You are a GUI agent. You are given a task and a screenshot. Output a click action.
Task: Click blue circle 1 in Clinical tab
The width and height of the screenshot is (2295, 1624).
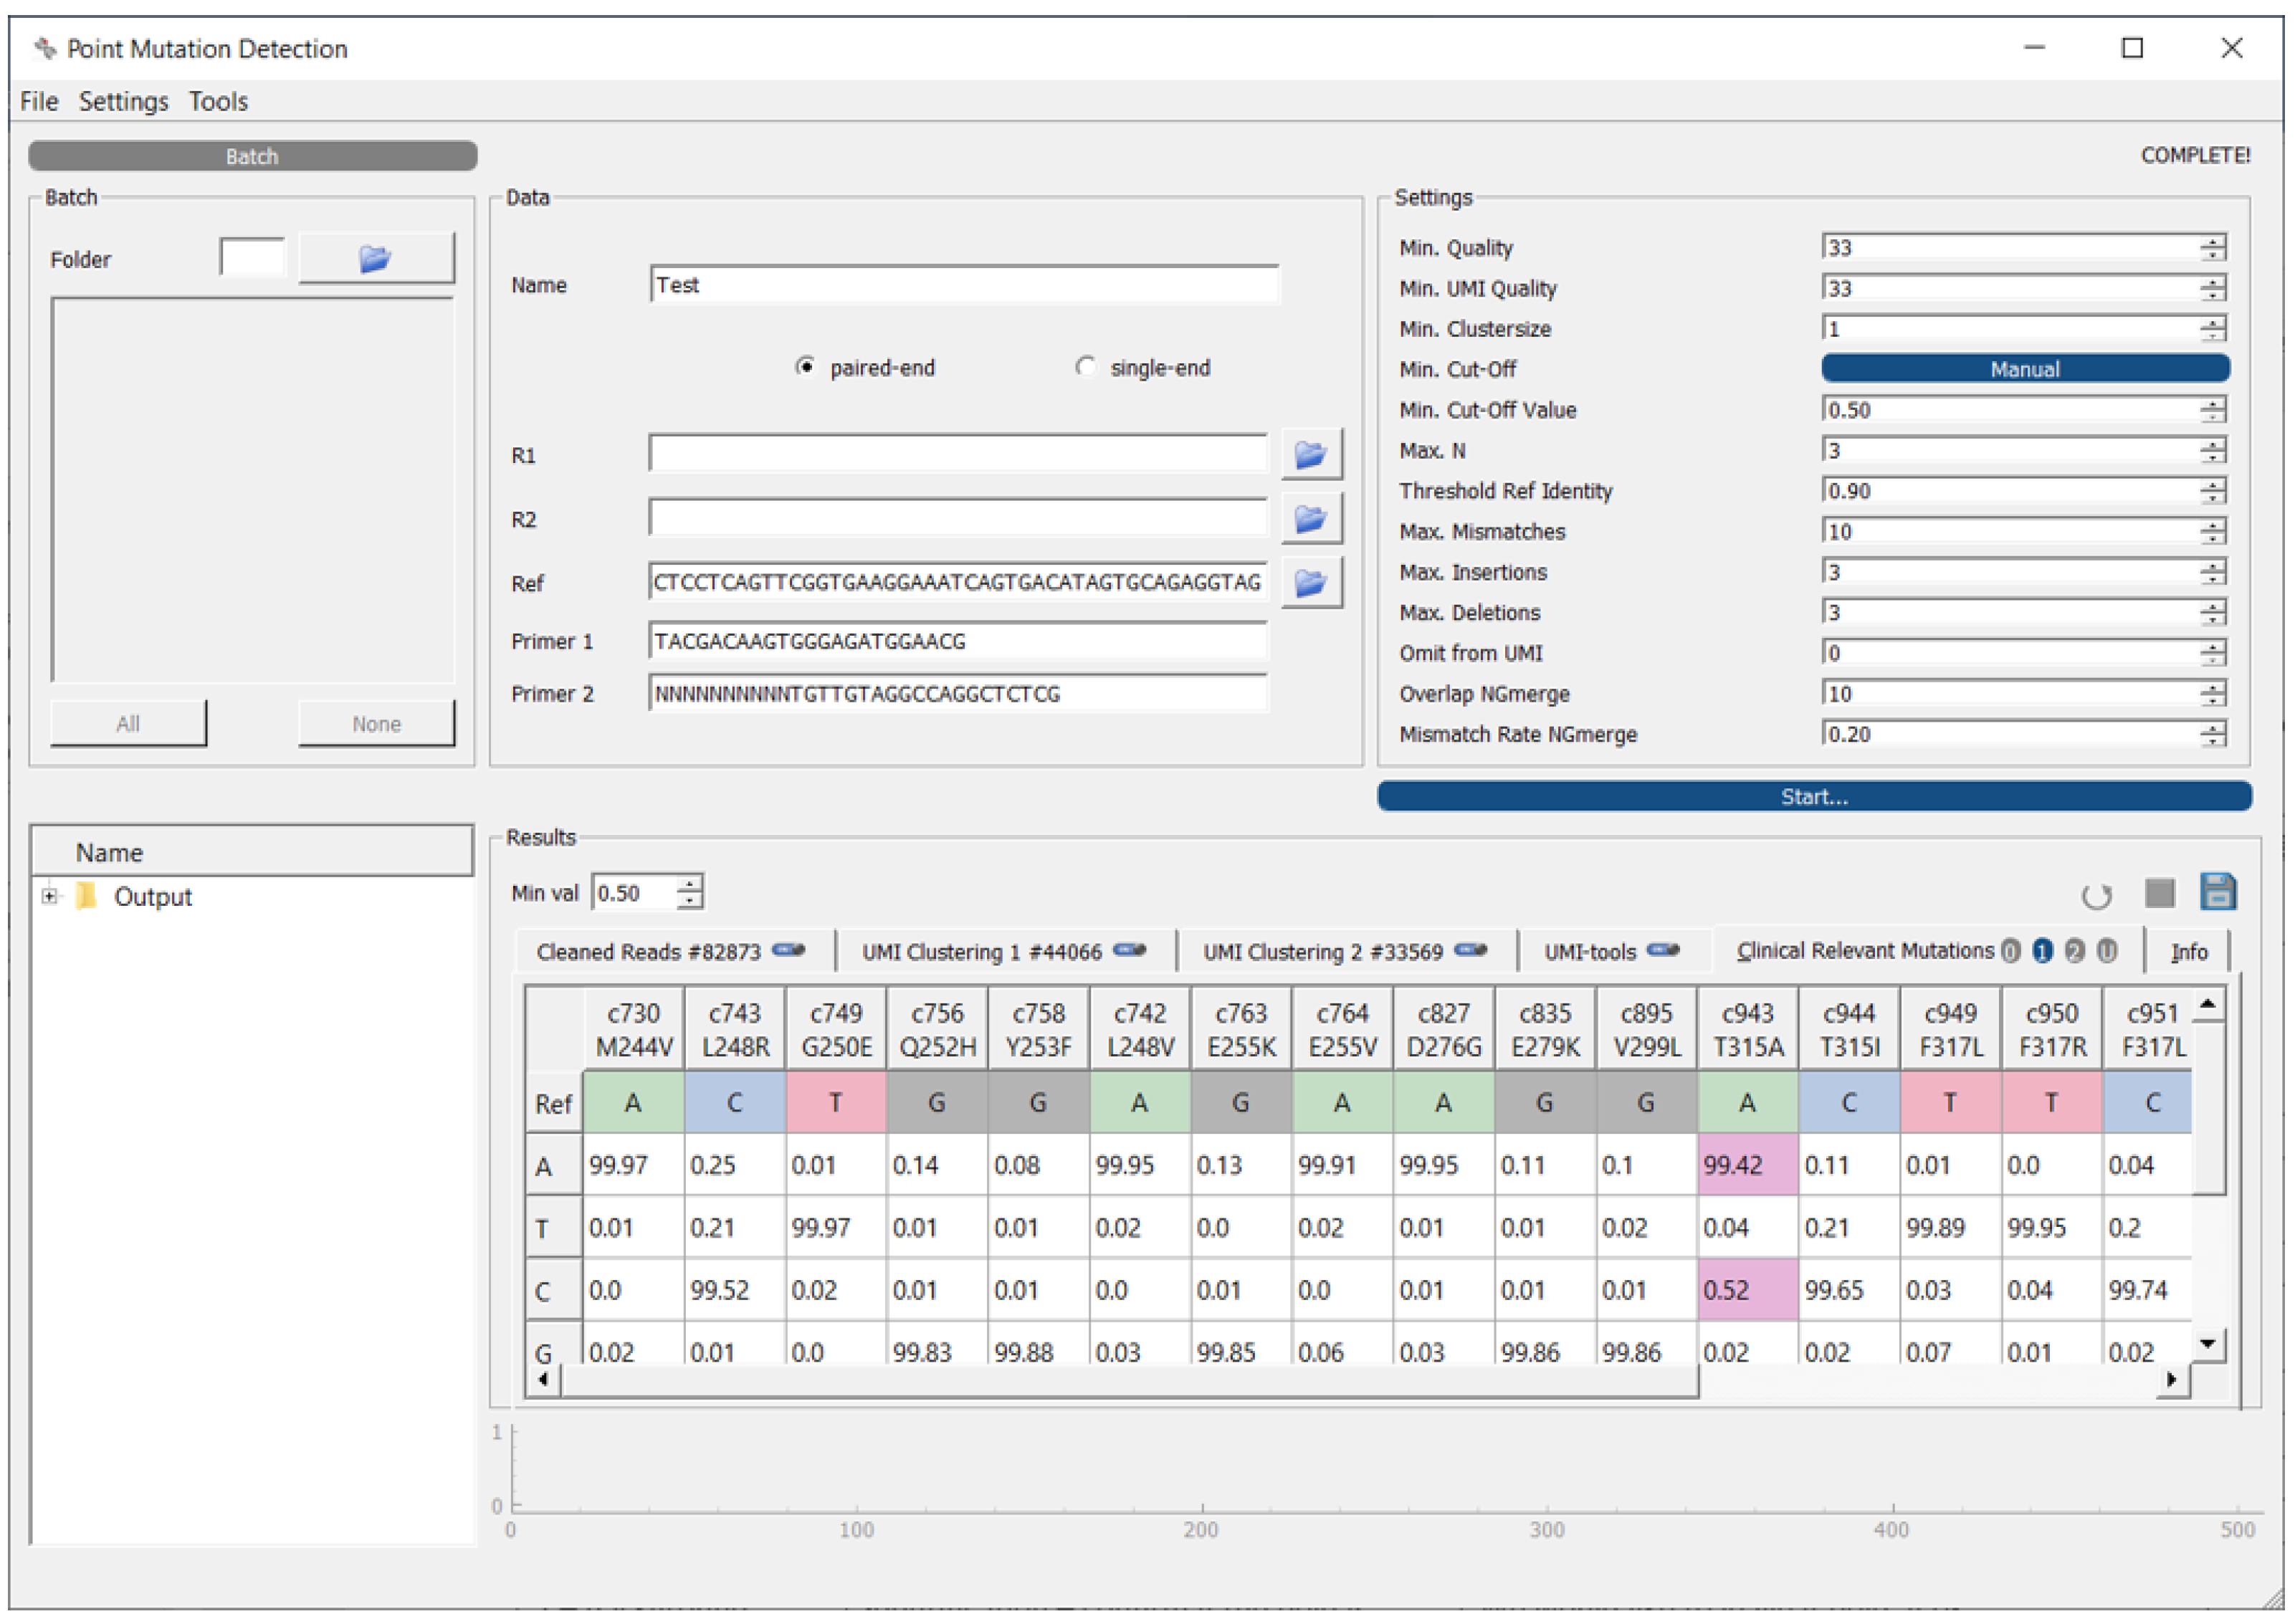[x=2043, y=952]
